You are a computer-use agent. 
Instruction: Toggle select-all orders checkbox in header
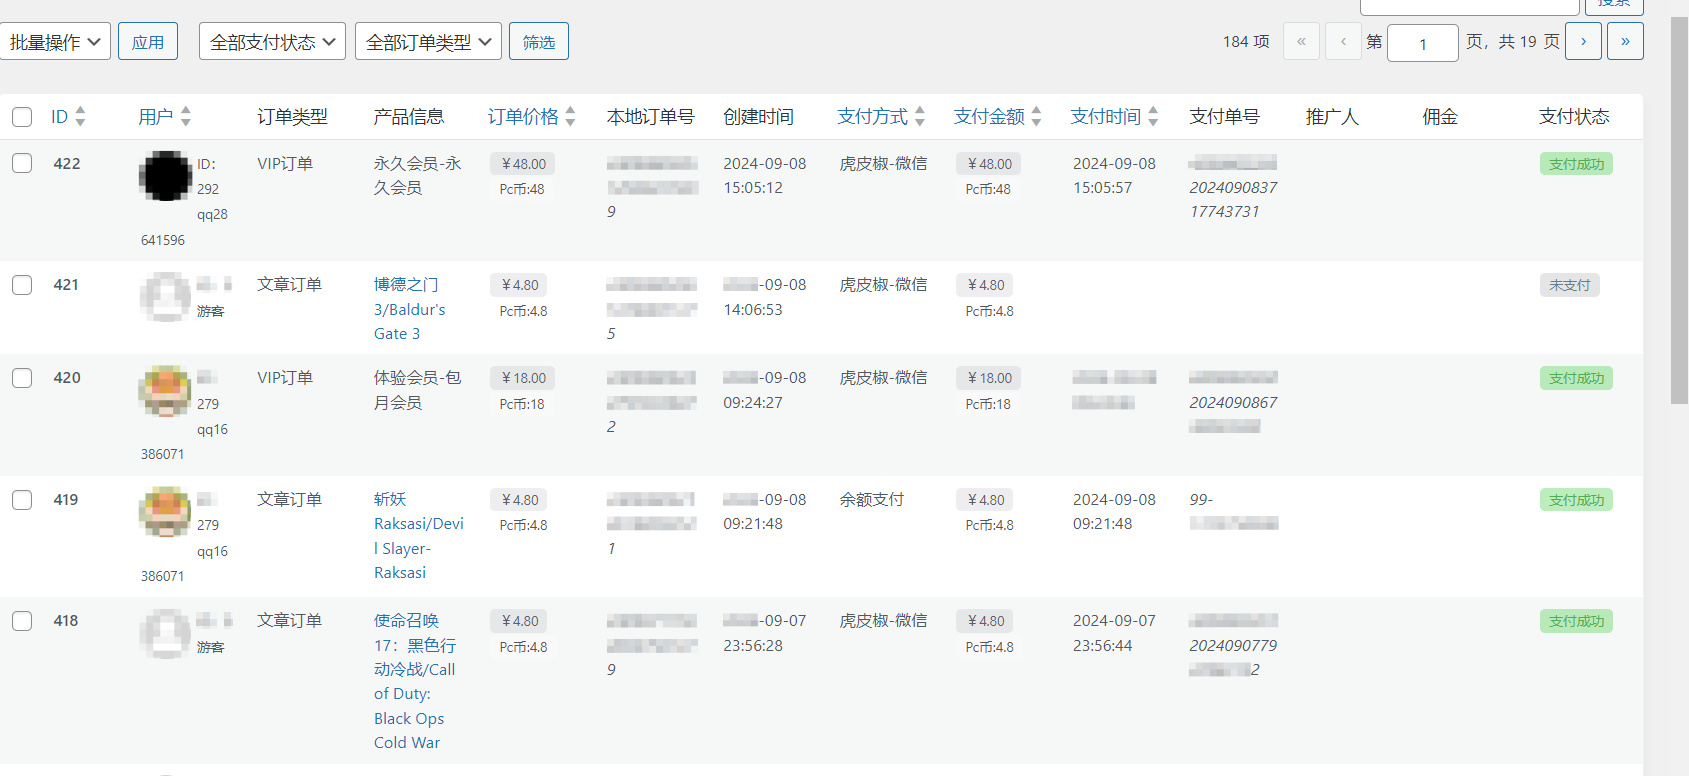pyautogui.click(x=22, y=117)
